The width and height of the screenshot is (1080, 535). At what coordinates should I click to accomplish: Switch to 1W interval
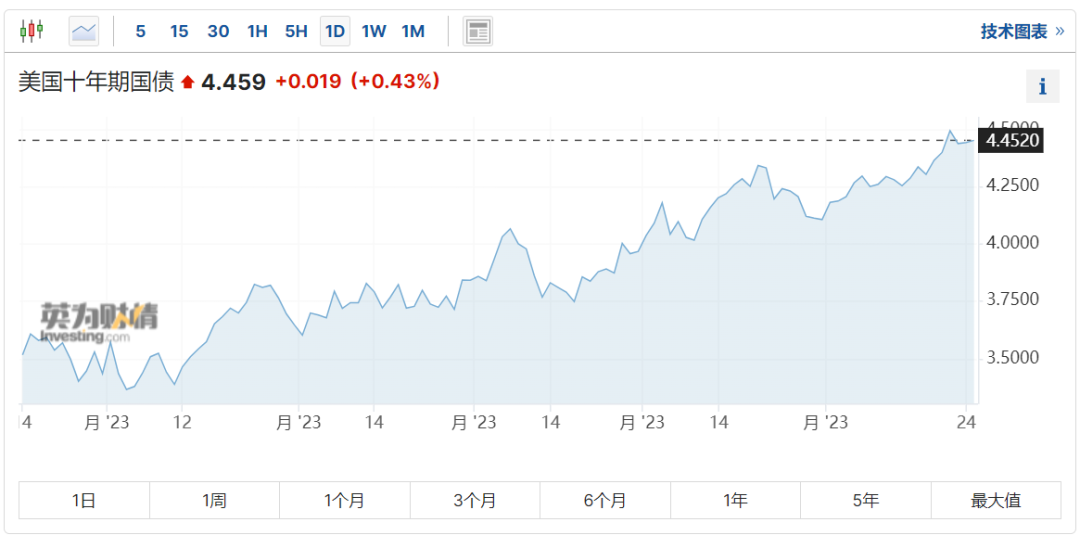click(374, 31)
